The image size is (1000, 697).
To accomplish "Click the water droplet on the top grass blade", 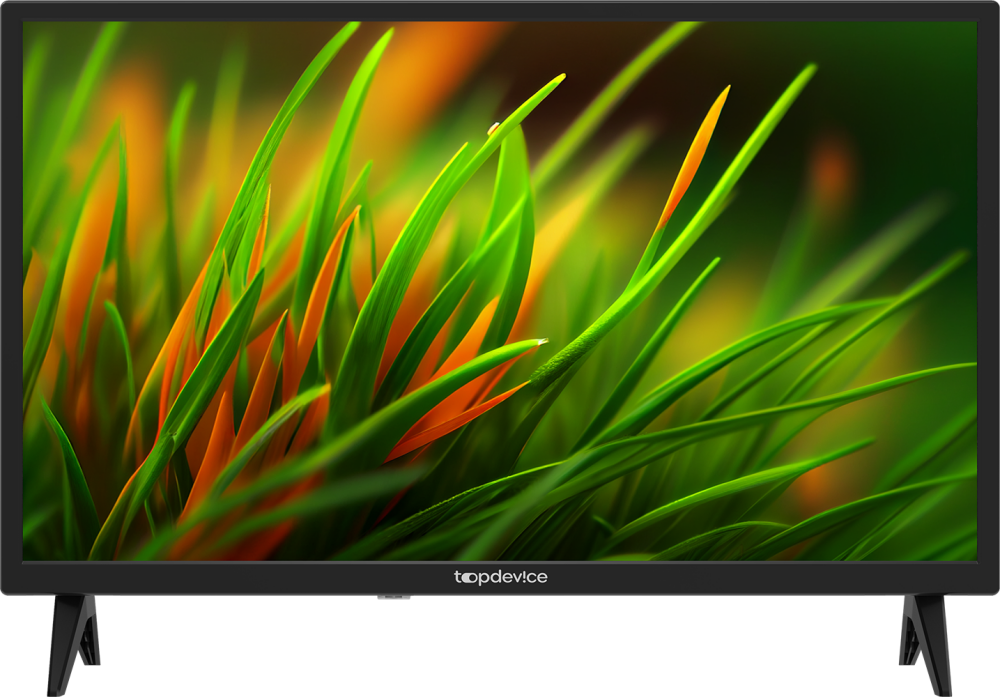I will tap(493, 128).
